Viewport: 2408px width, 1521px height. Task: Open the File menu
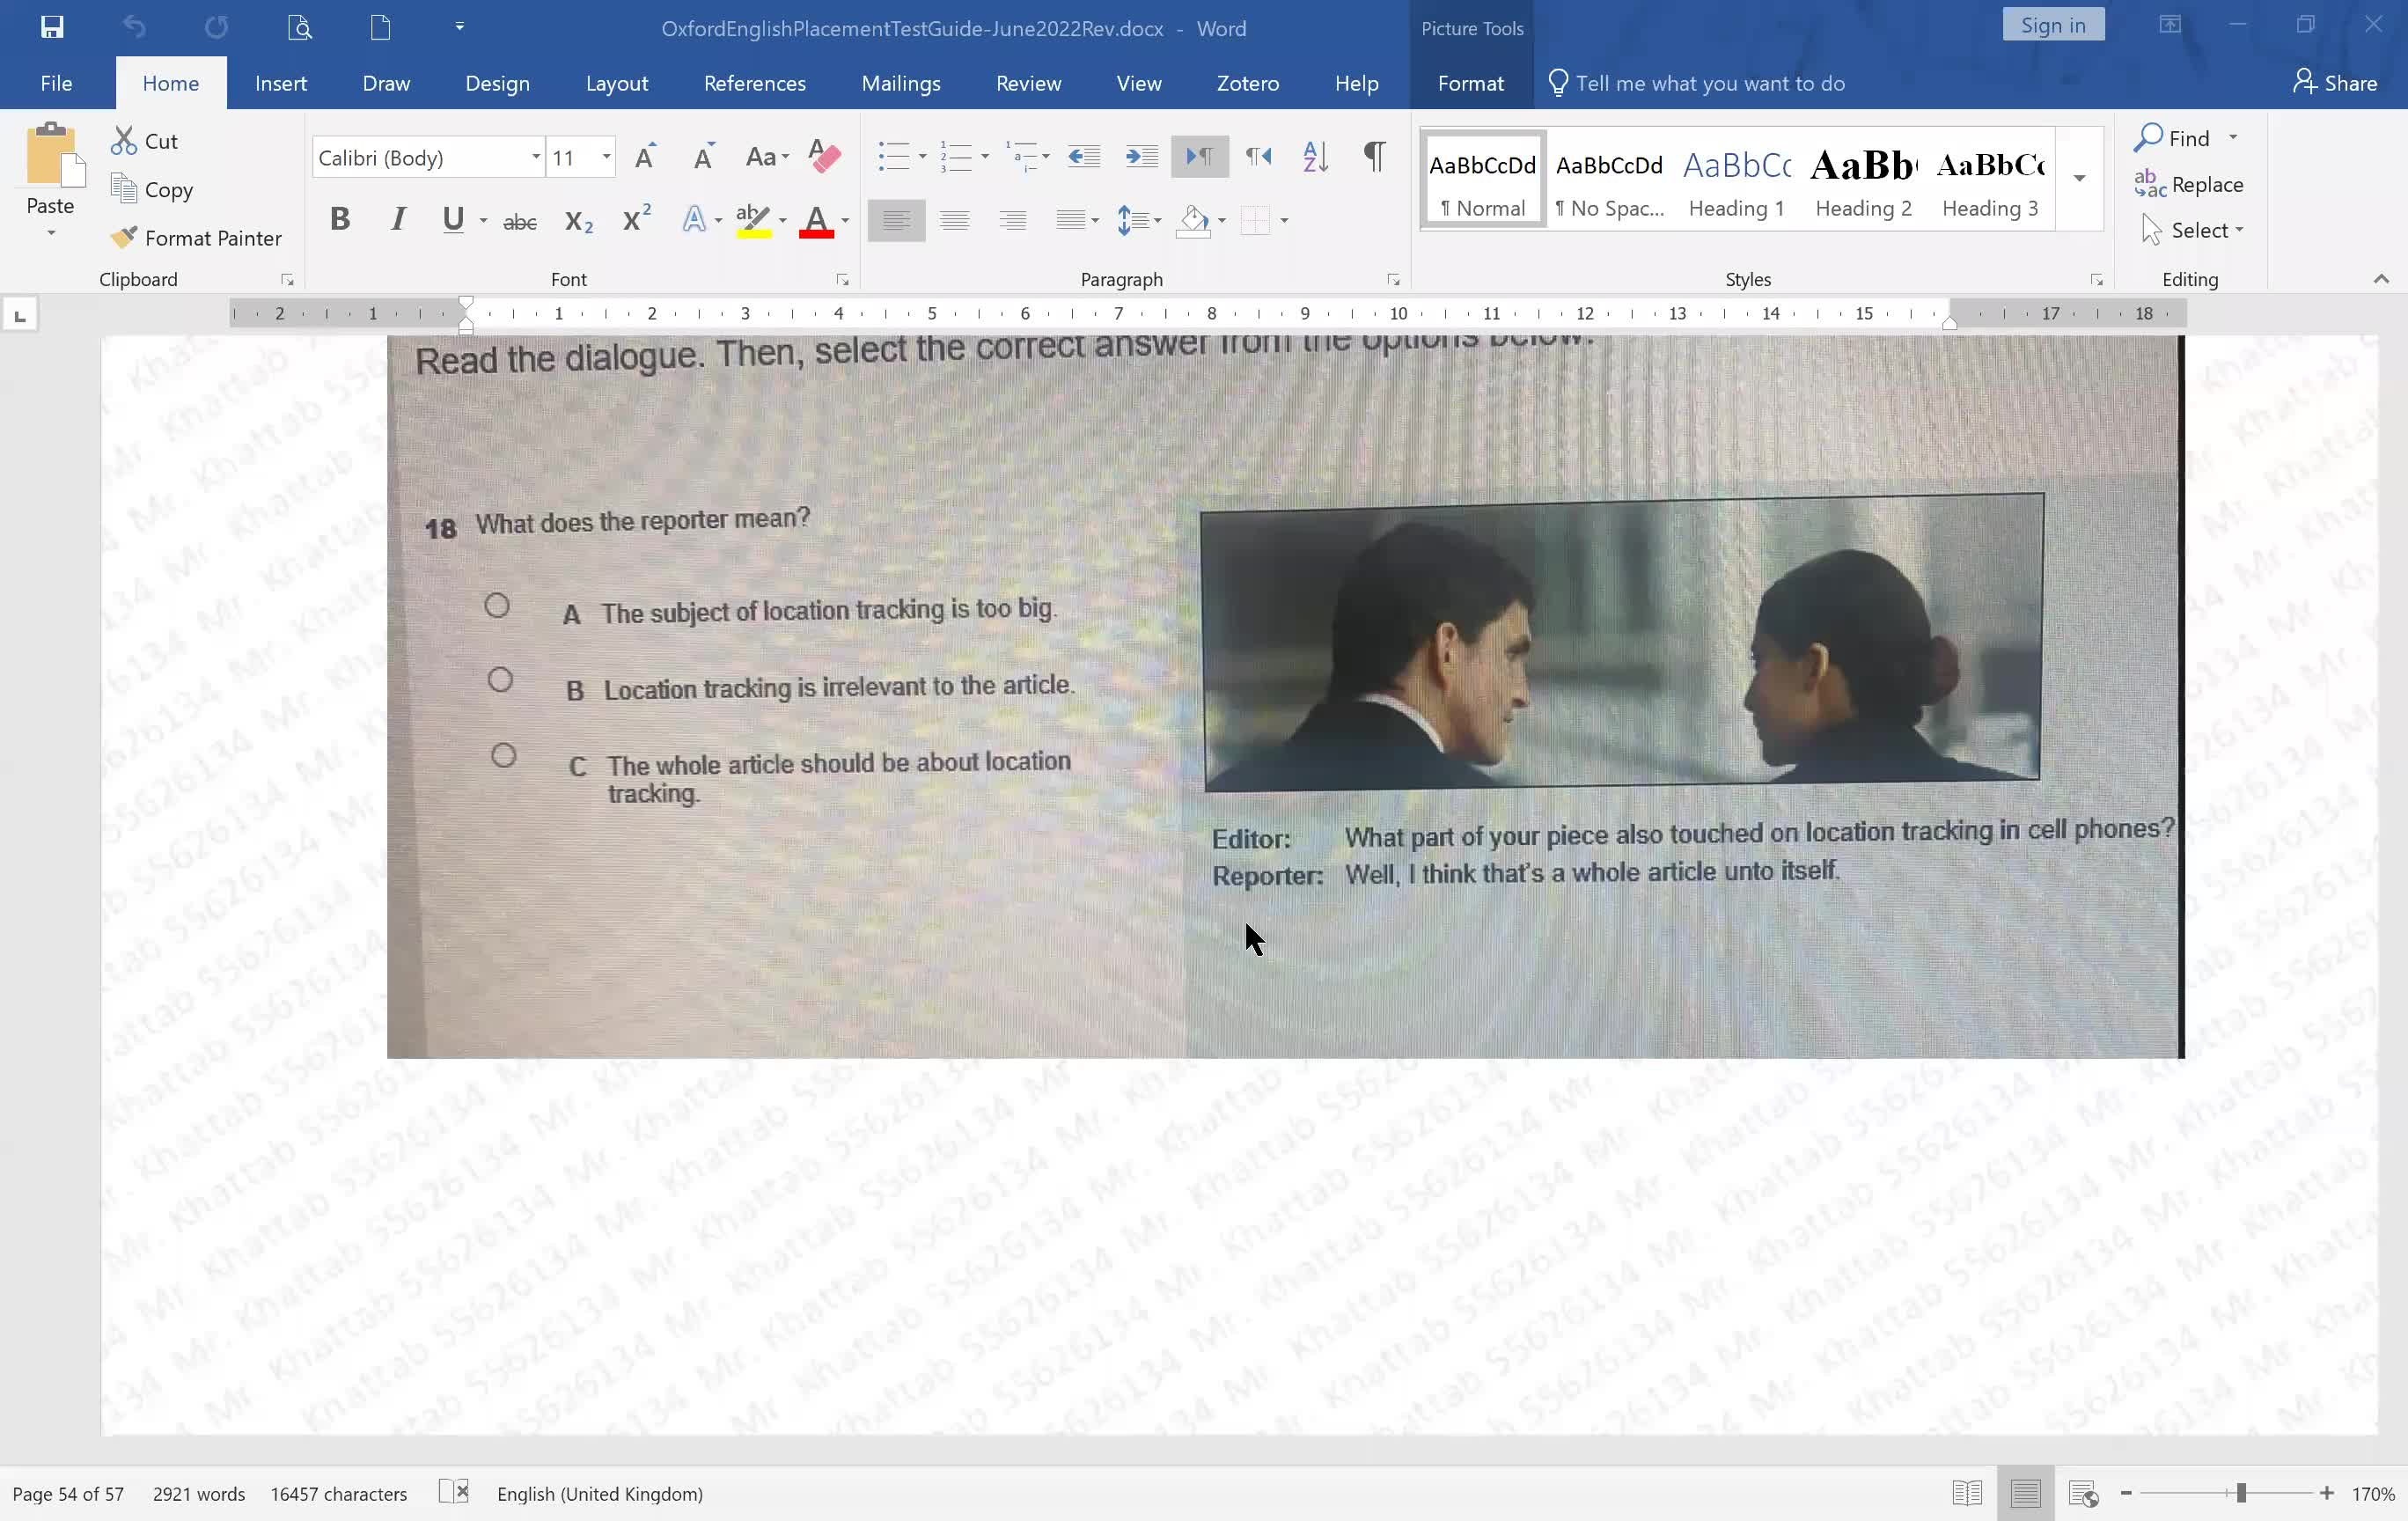[56, 83]
